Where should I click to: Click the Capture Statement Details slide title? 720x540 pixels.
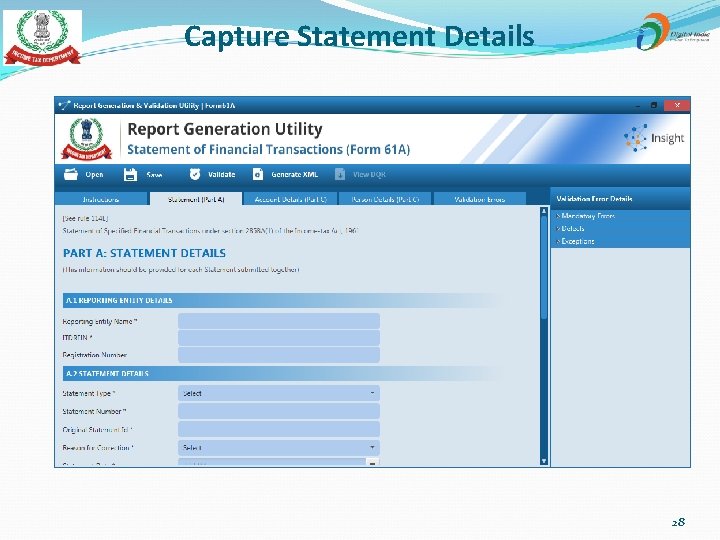tap(359, 36)
